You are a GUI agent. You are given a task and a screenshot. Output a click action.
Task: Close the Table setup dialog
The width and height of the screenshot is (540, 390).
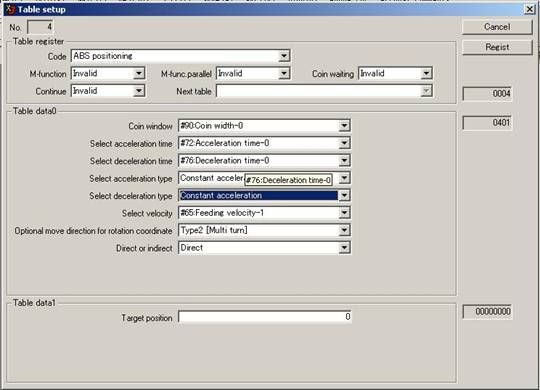[x=529, y=9]
